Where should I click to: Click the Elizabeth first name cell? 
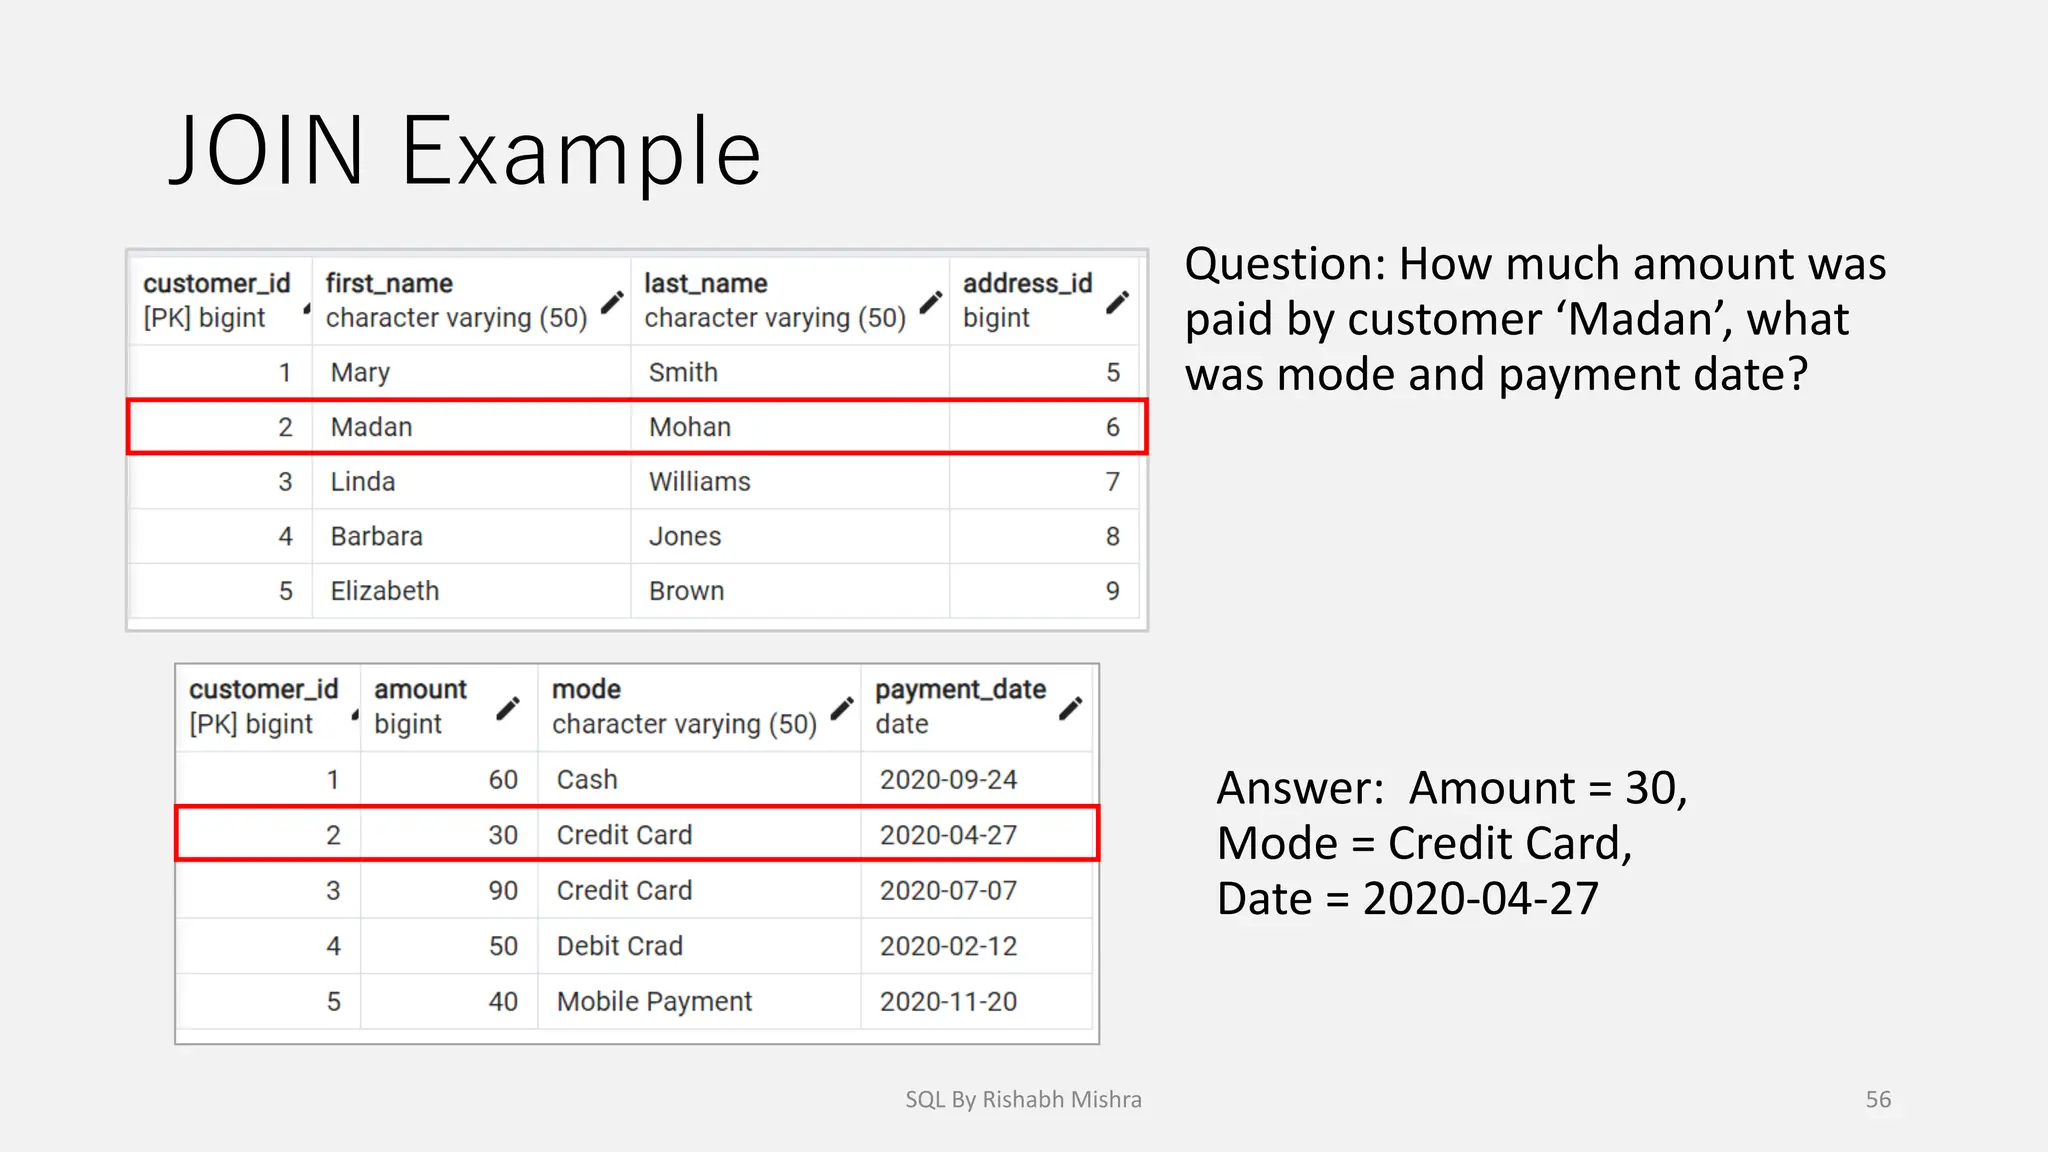point(385,591)
